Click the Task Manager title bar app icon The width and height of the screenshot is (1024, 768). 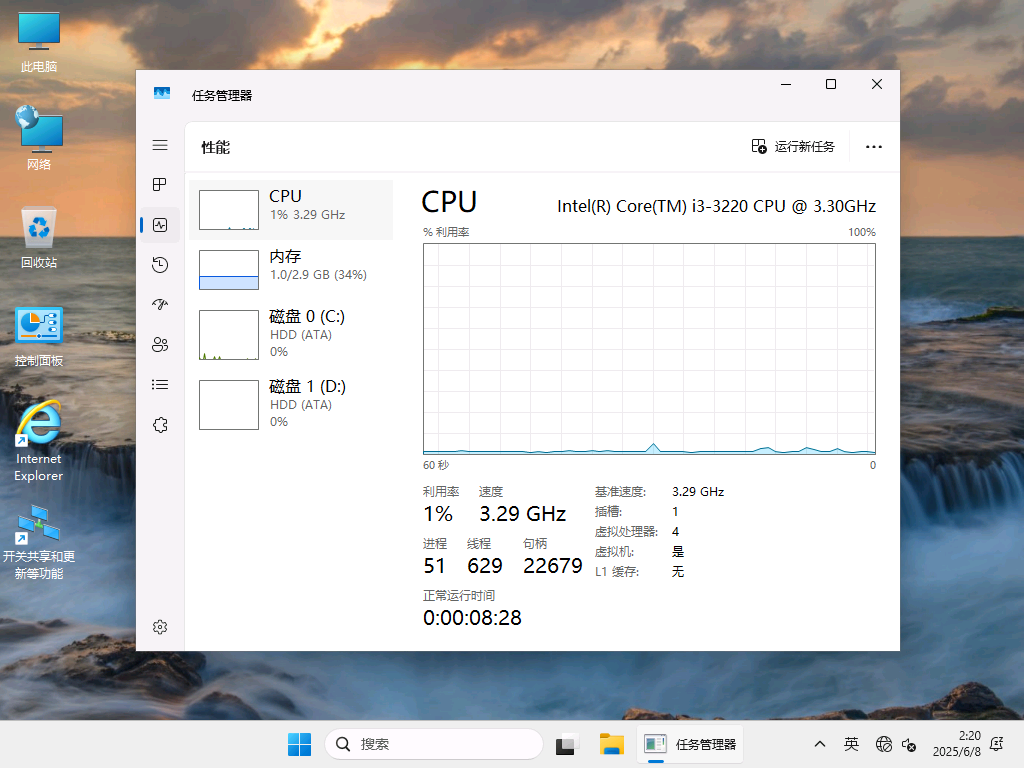point(162,93)
